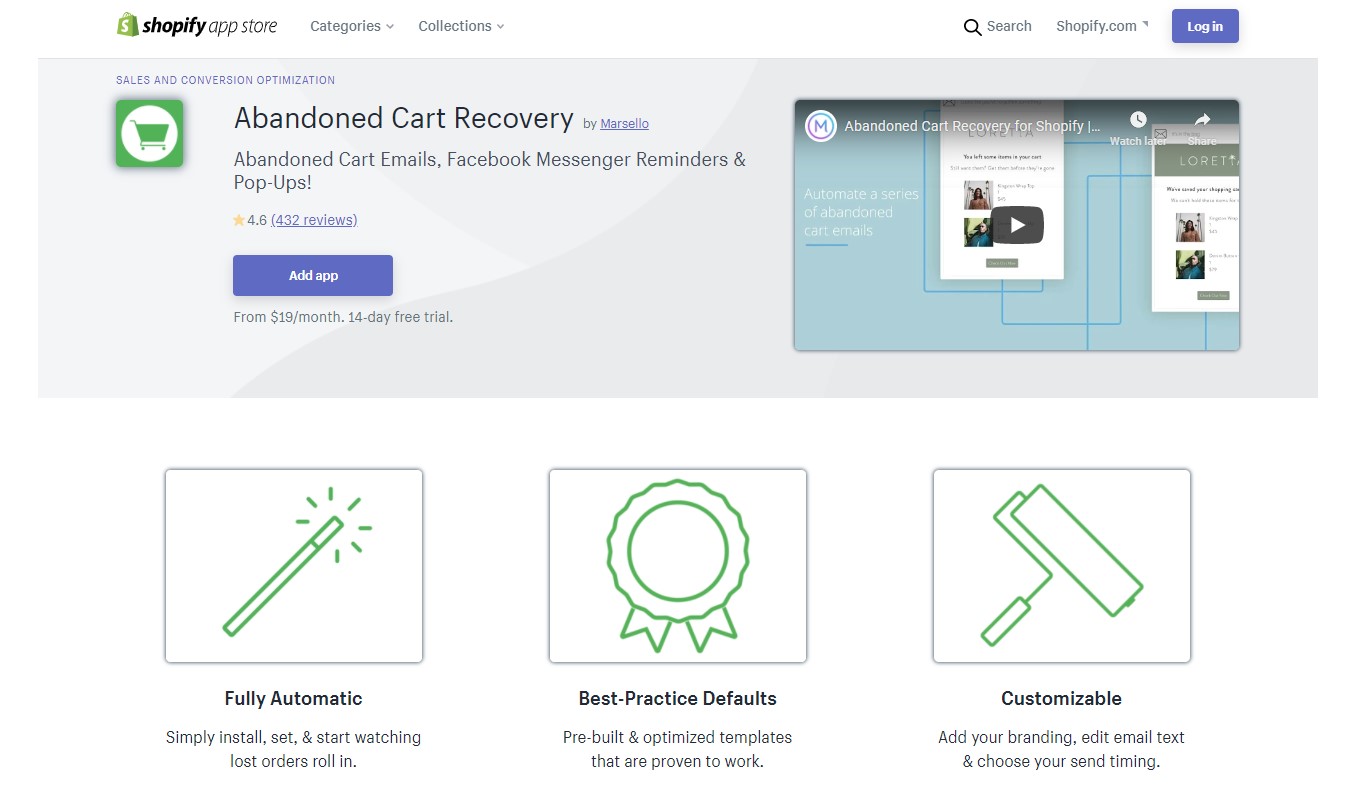Screen dimensions: 1365x794
Task: Click the Best-Practice Defaults heading
Action: 678,699
